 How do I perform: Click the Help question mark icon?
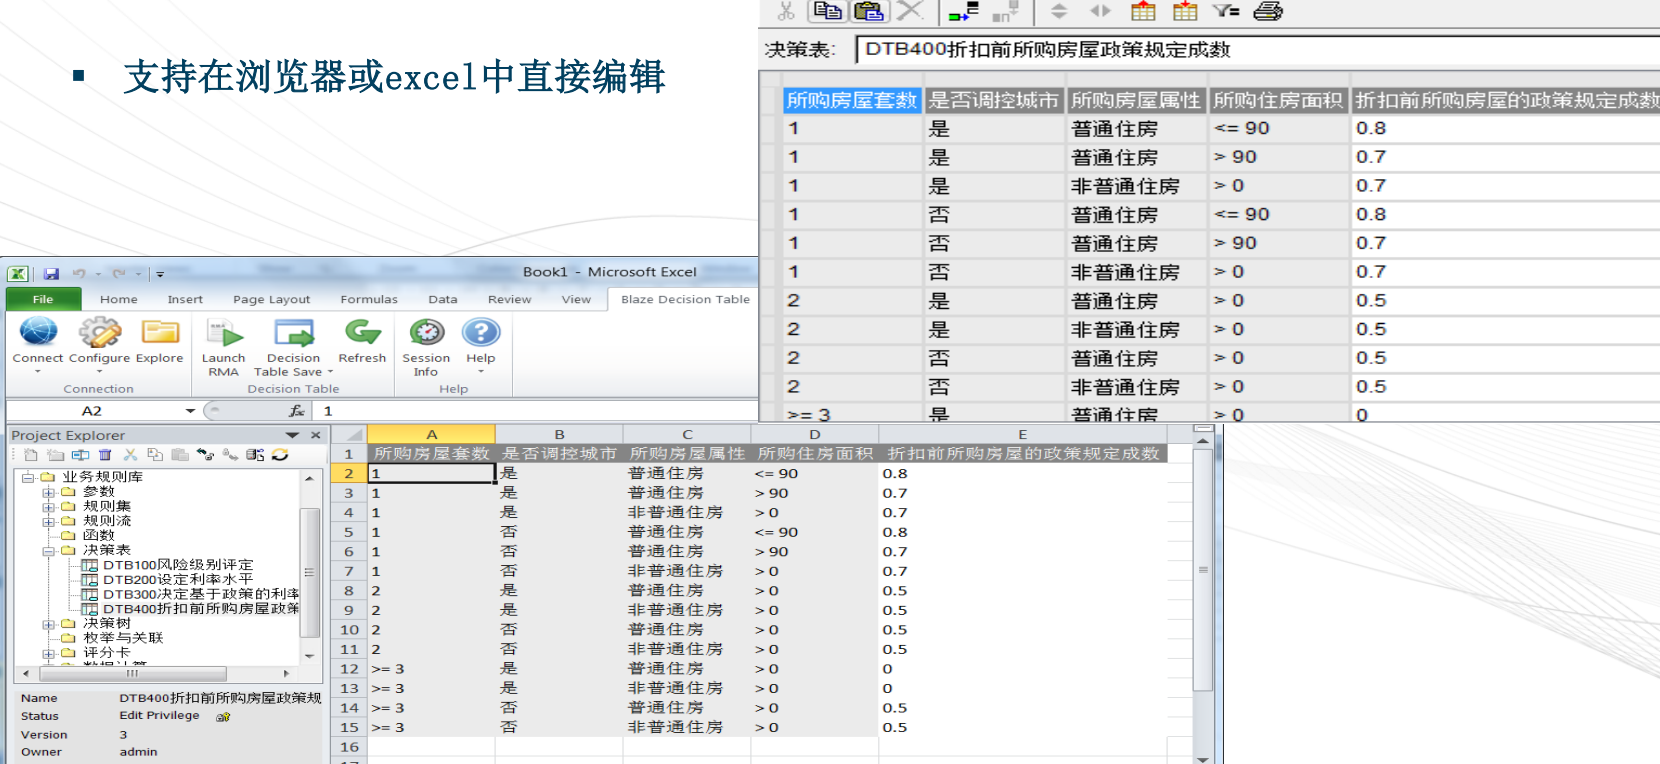tap(481, 332)
